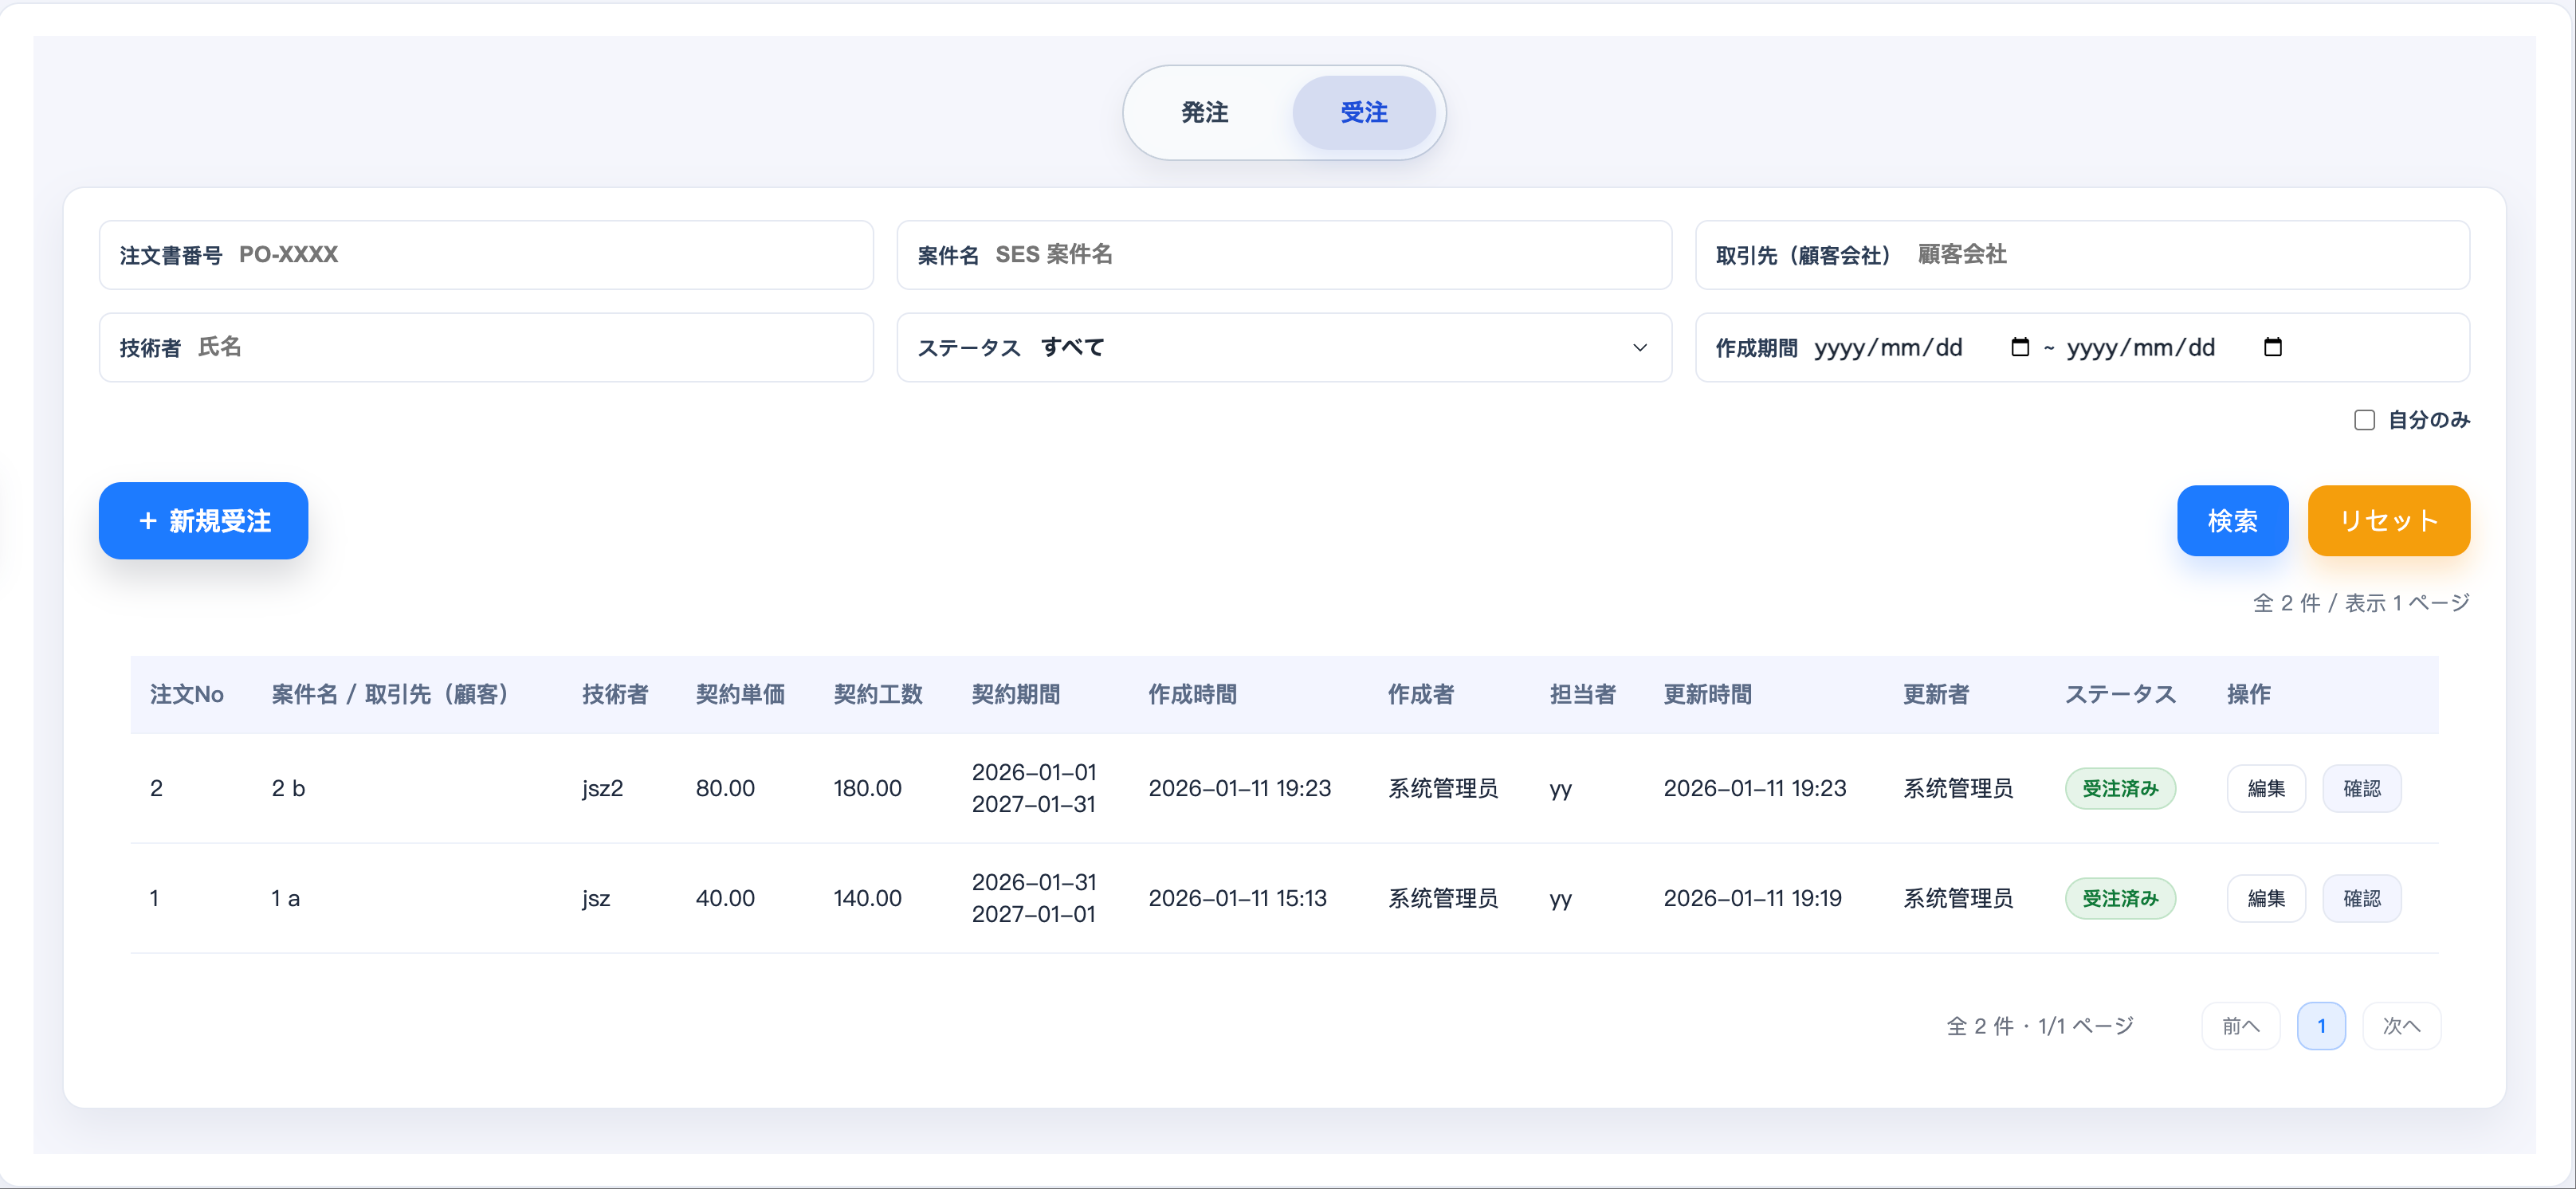This screenshot has height=1189, width=2576.
Task: Open the end date calendar picker icon
Action: [2272, 347]
